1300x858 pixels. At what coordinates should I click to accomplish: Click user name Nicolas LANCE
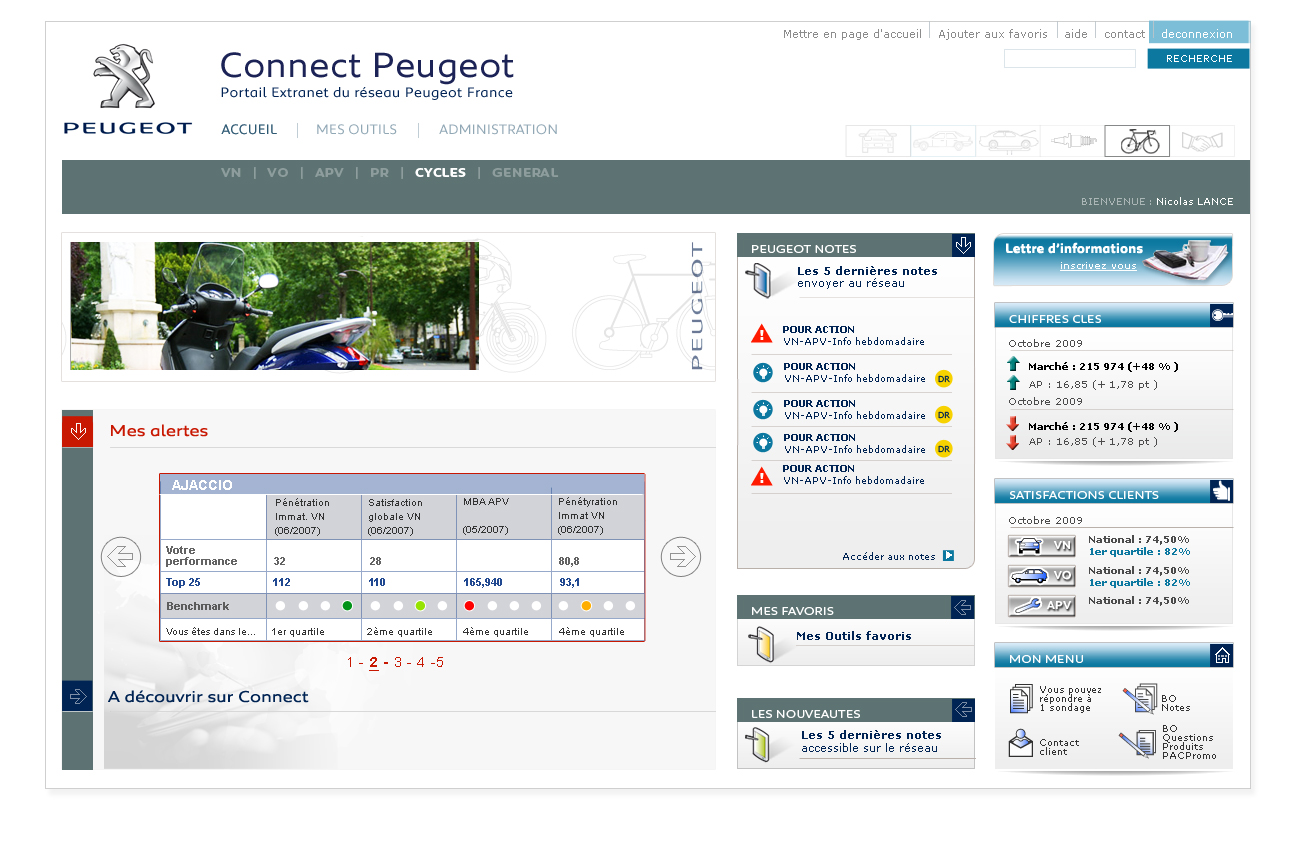click(x=1195, y=202)
